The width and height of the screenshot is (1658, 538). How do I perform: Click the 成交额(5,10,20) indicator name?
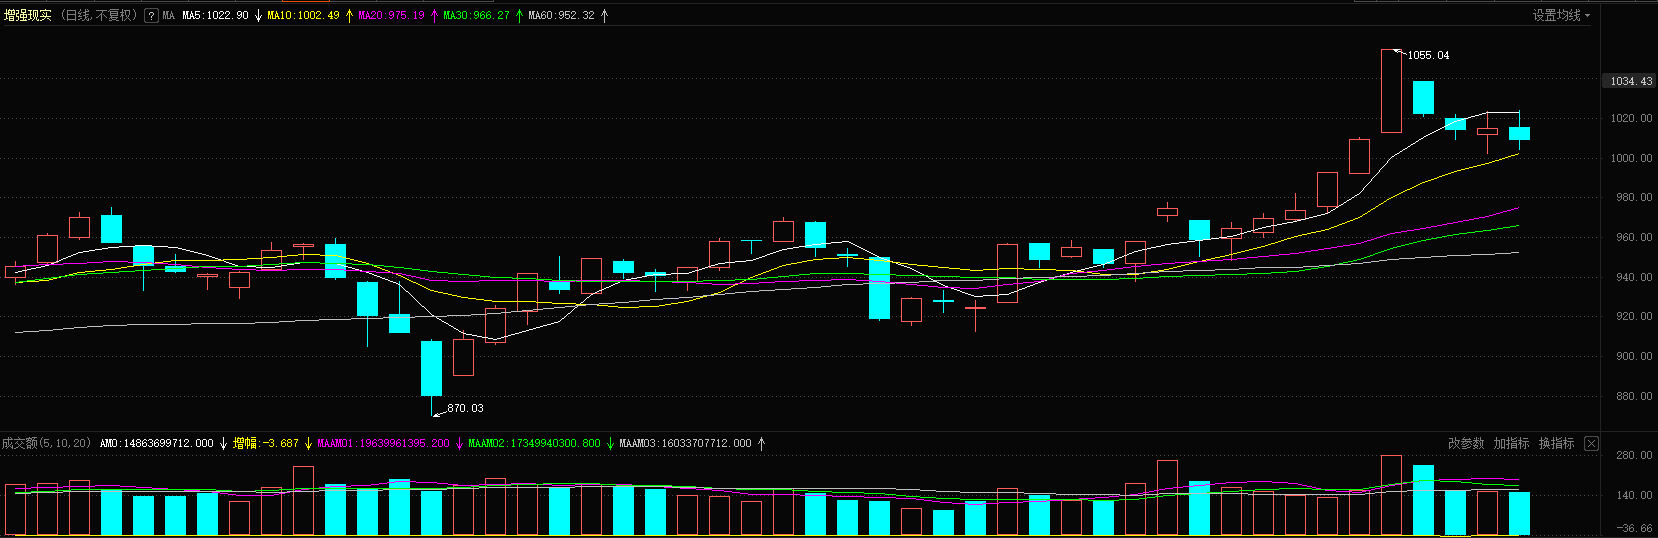[x=46, y=443]
